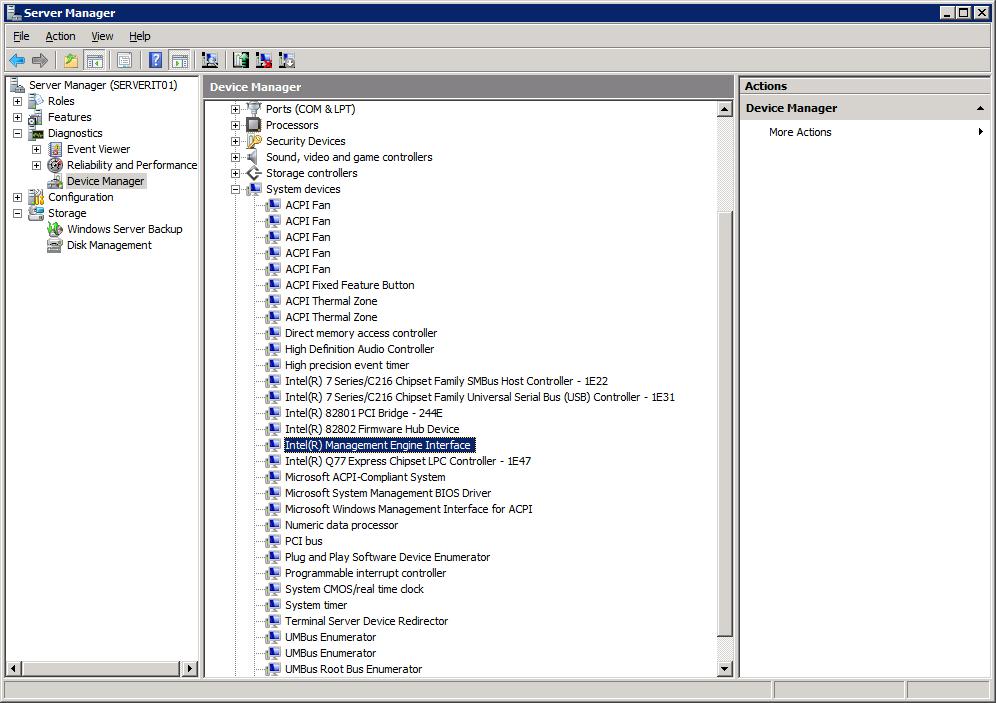Select Intel(R) Management Engine Interface
The height and width of the screenshot is (703, 996).
point(378,445)
